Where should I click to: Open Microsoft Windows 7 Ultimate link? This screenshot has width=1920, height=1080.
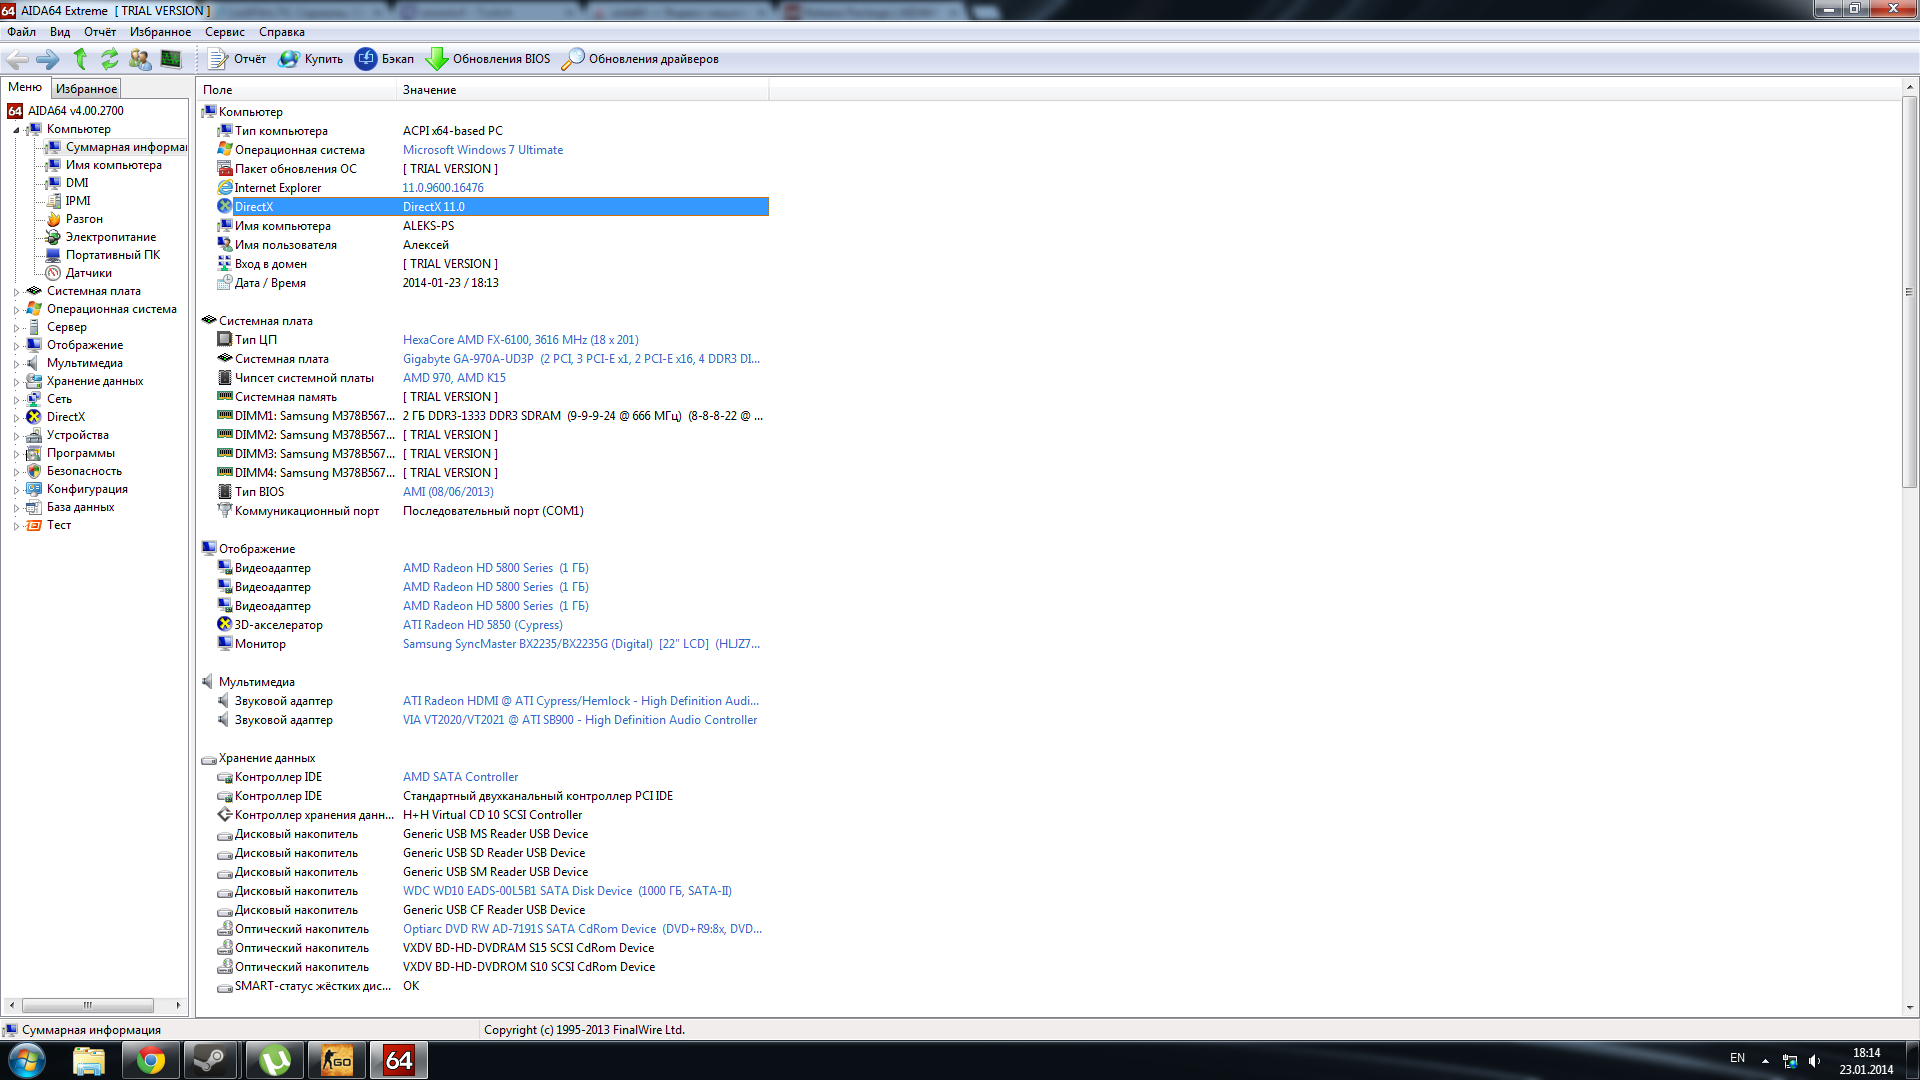pos(483,150)
